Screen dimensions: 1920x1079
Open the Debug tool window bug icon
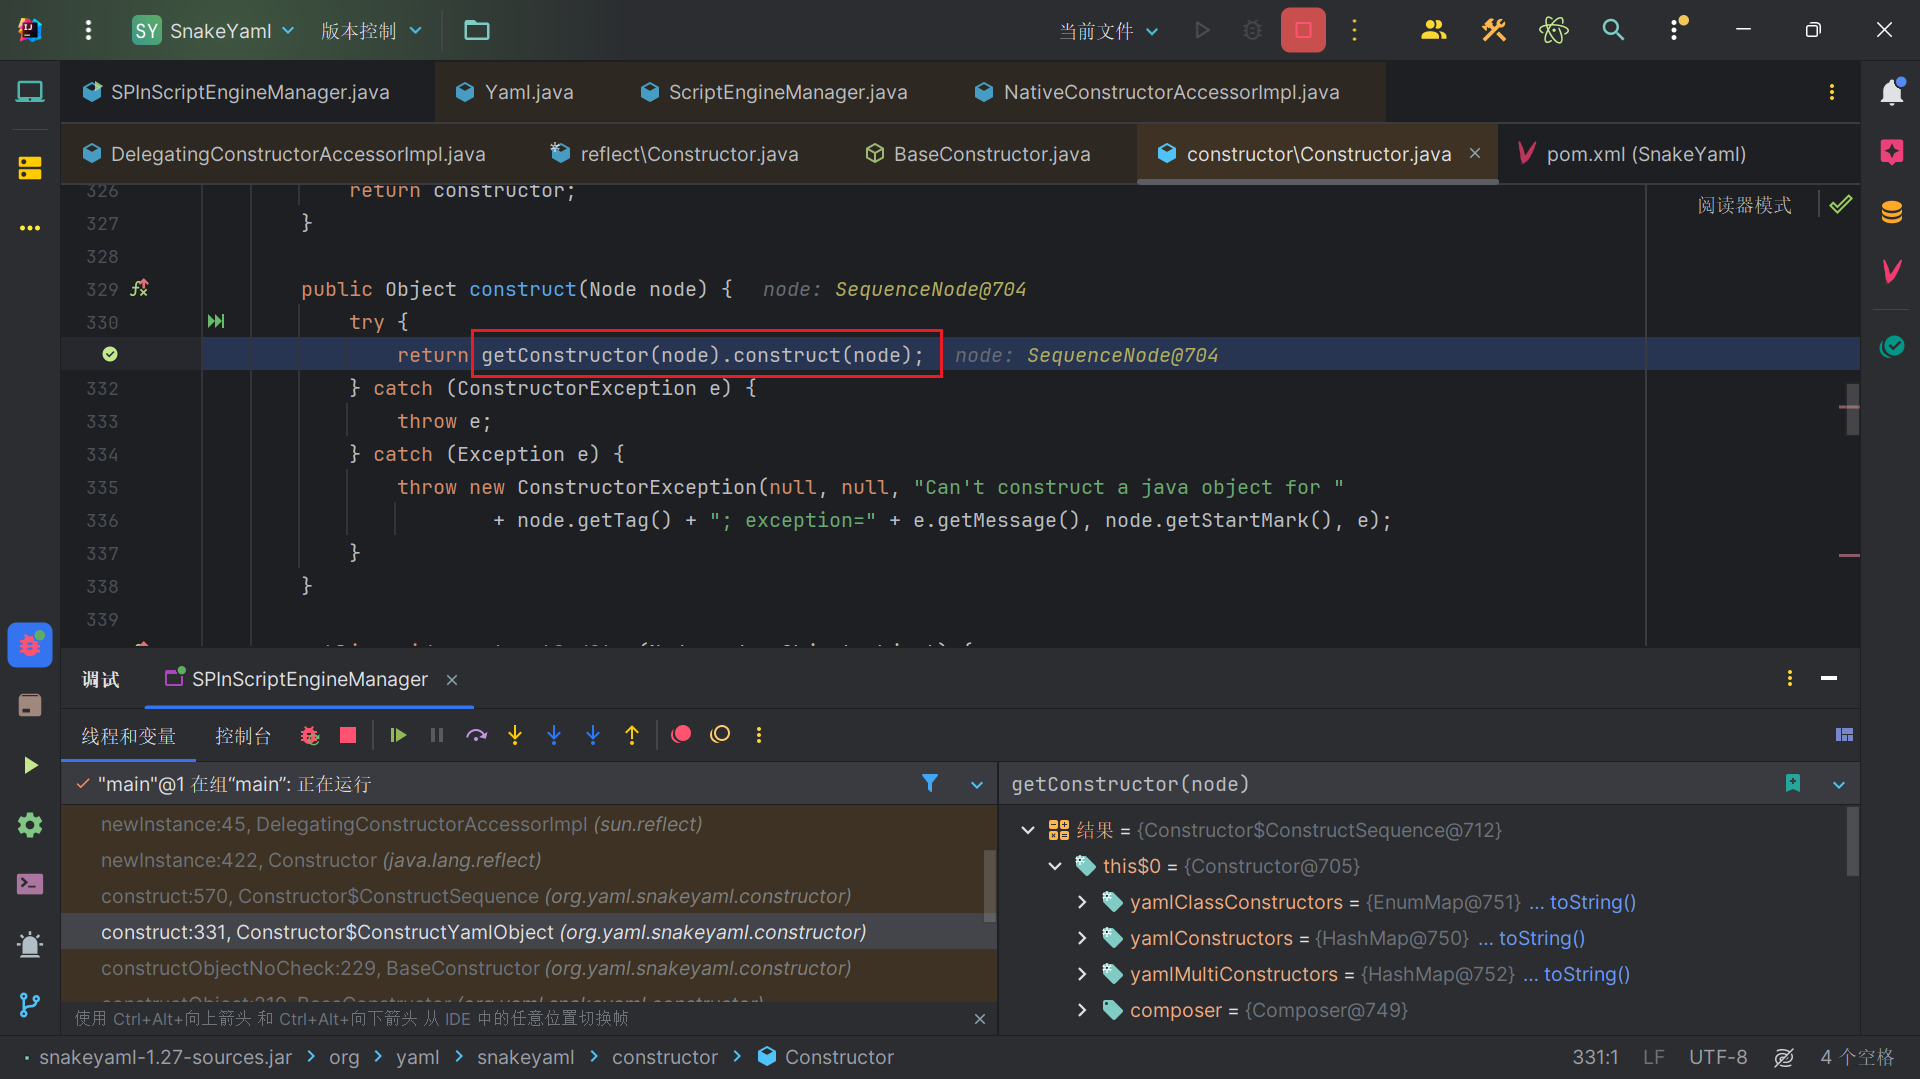30,645
